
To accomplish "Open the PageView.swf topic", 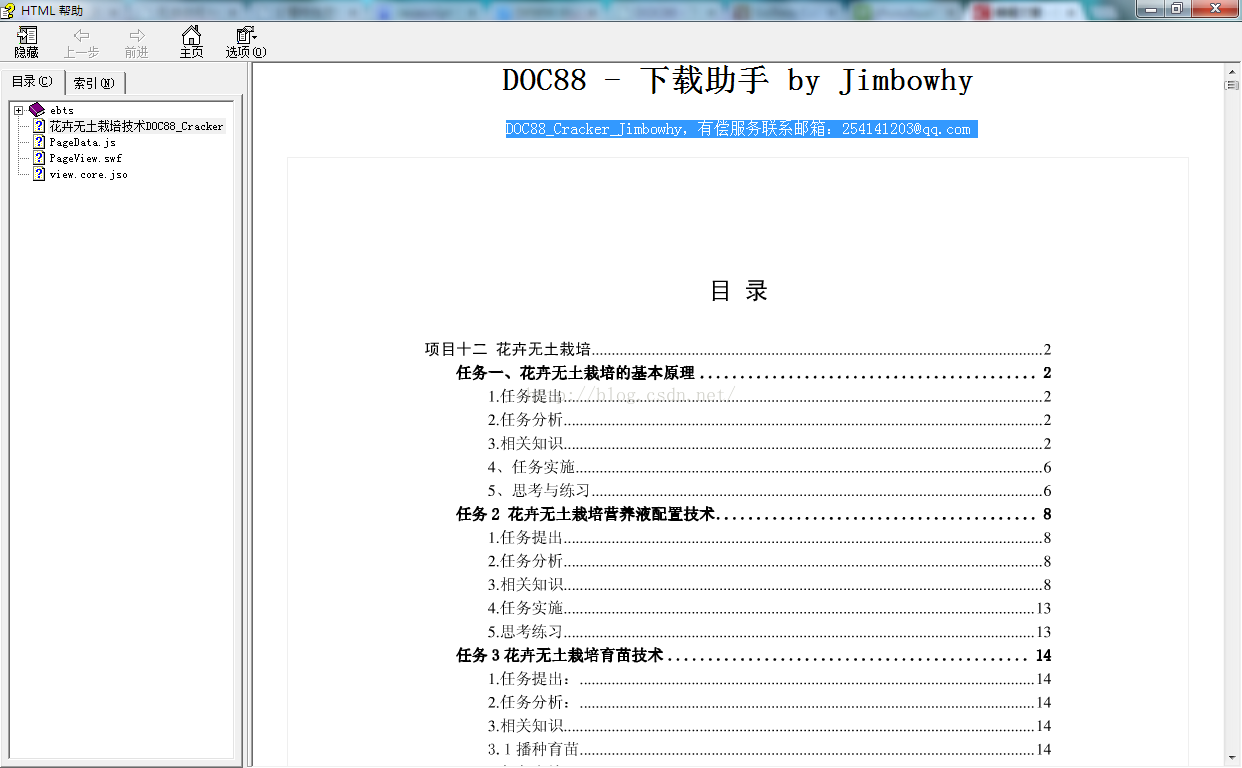I will pyautogui.click(x=85, y=158).
